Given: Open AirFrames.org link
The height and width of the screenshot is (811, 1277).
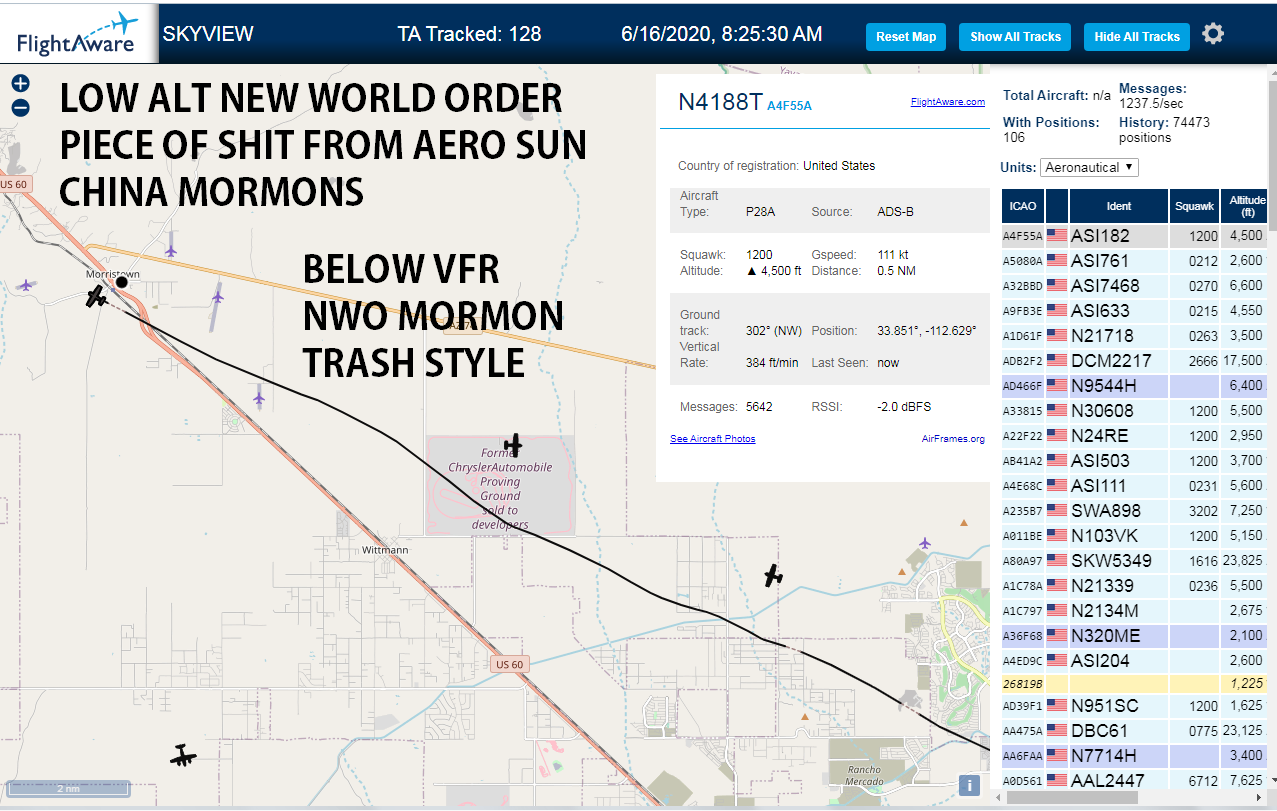Looking at the screenshot, I should [x=953, y=439].
